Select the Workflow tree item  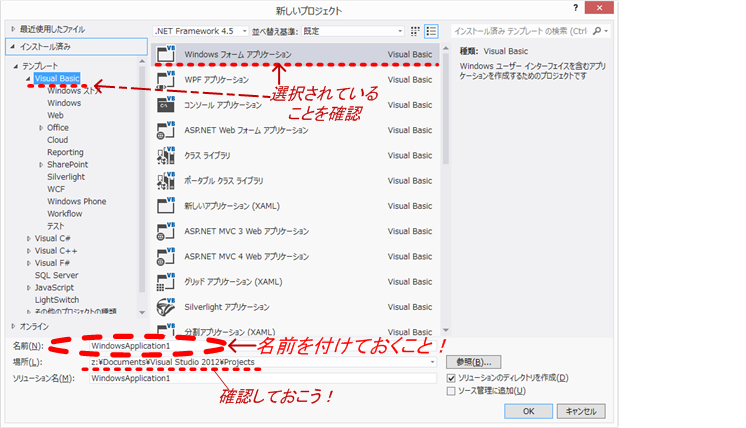click(65, 214)
